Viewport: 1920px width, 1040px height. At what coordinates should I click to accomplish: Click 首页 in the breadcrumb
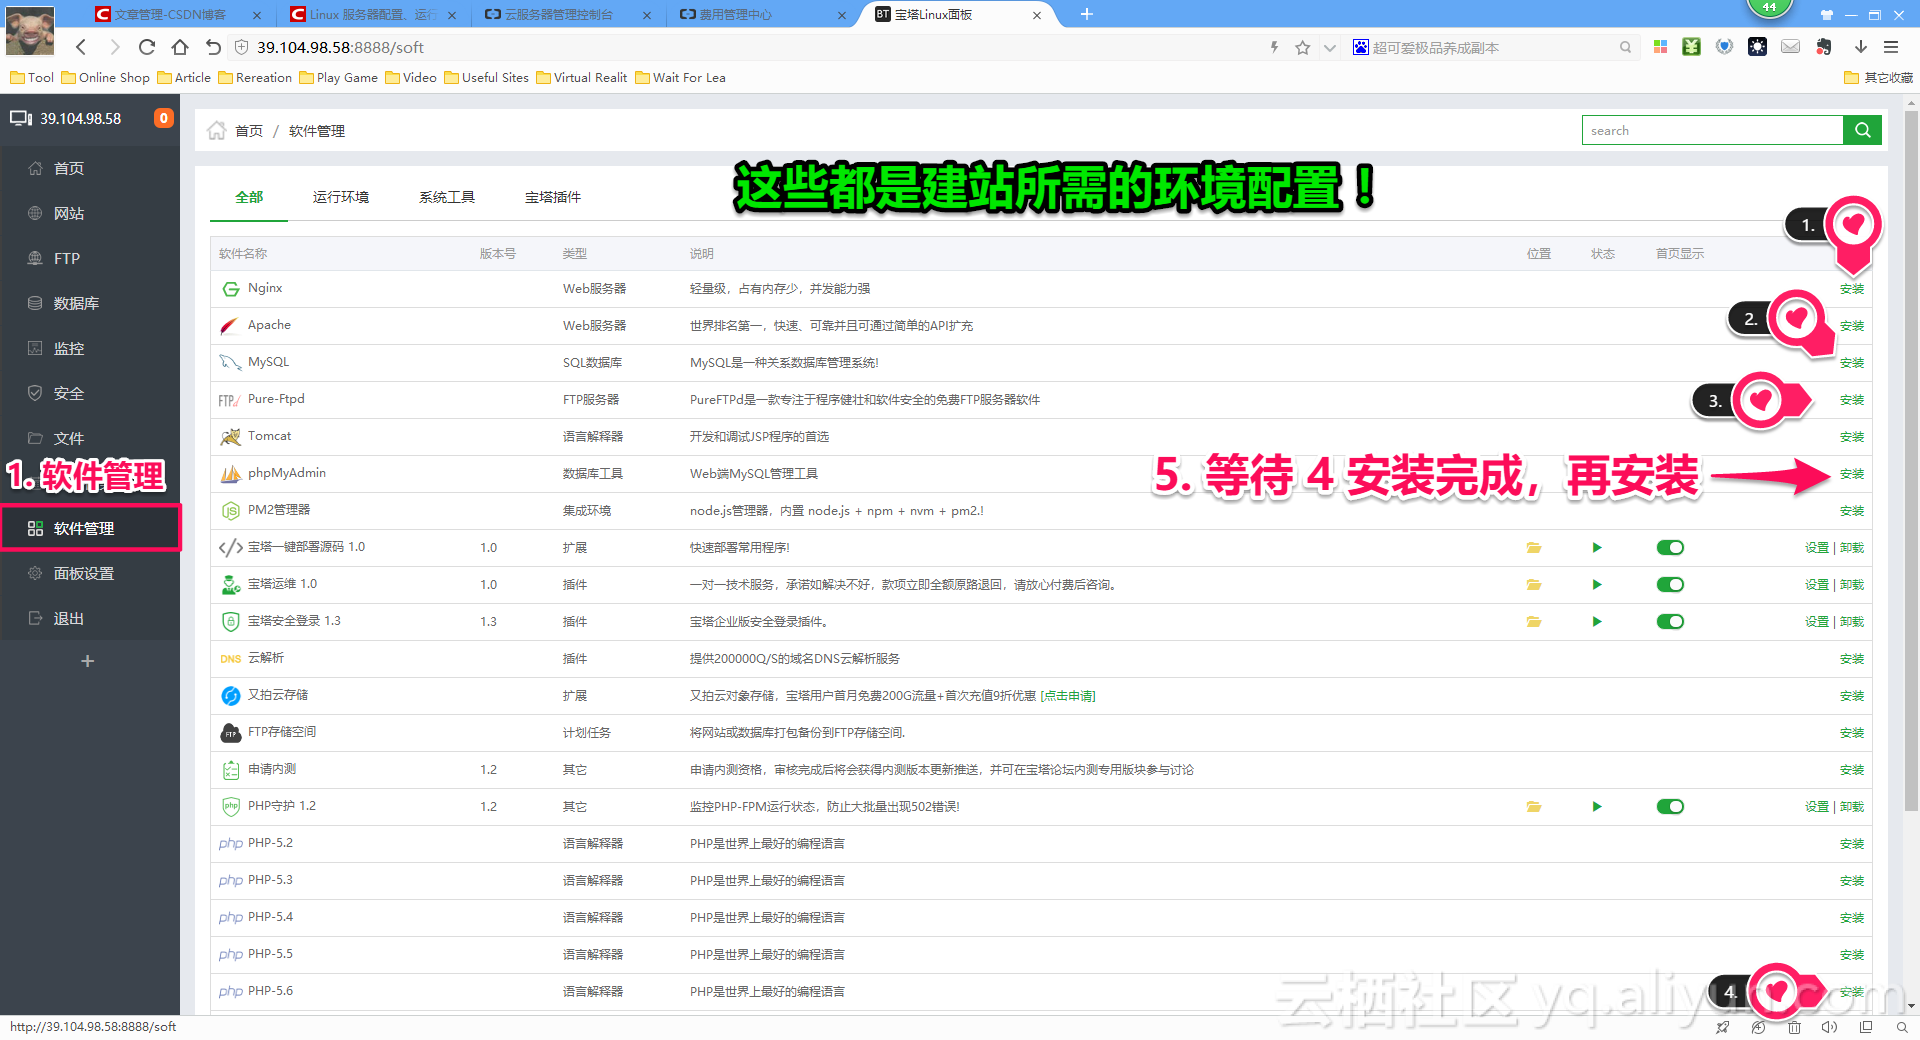(x=249, y=131)
